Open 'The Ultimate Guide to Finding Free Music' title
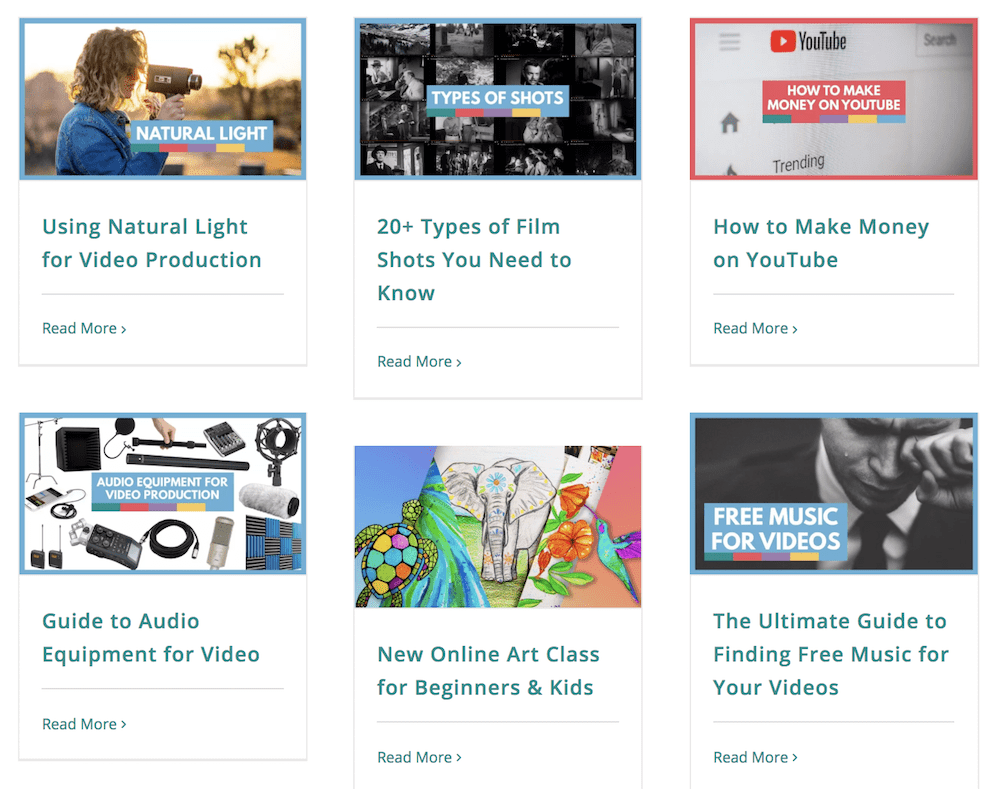The image size is (1000, 789). click(831, 654)
